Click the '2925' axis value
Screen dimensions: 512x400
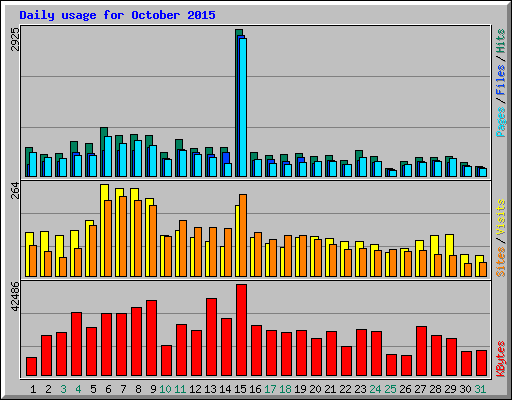[15, 39]
